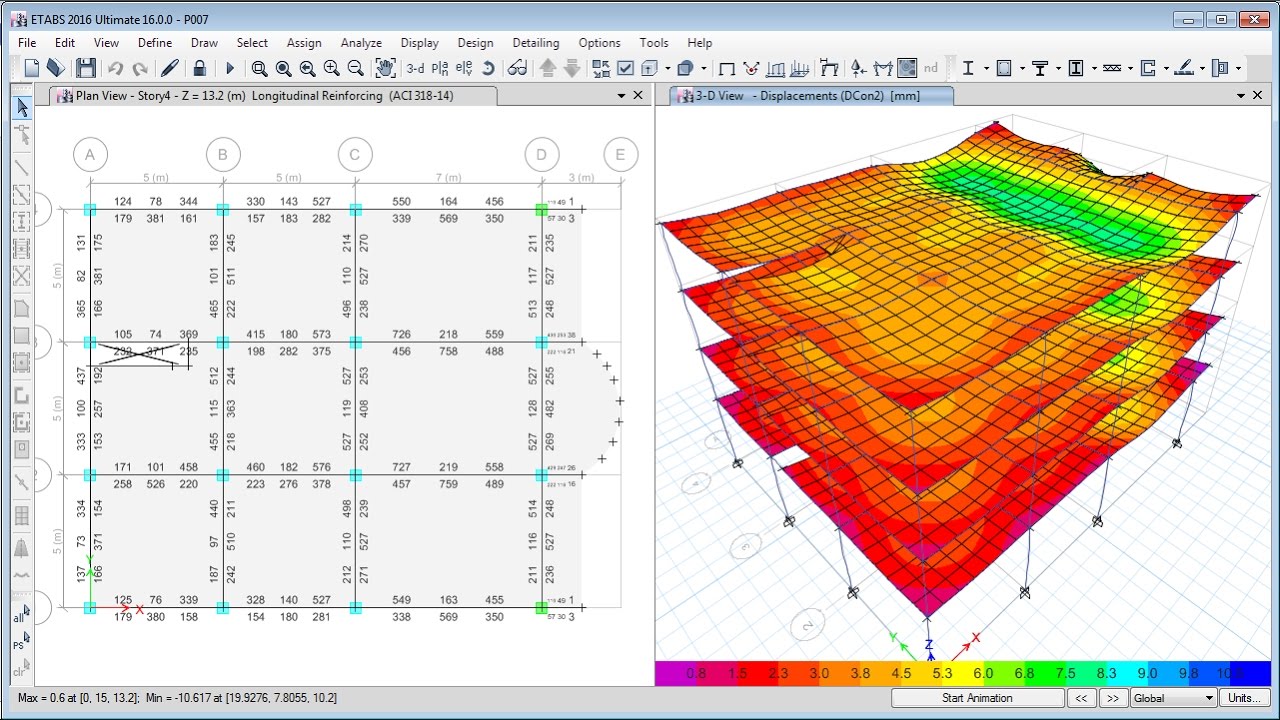This screenshot has width=1280, height=720.
Task: Click the Run Analysis play icon
Action: click(x=230, y=68)
